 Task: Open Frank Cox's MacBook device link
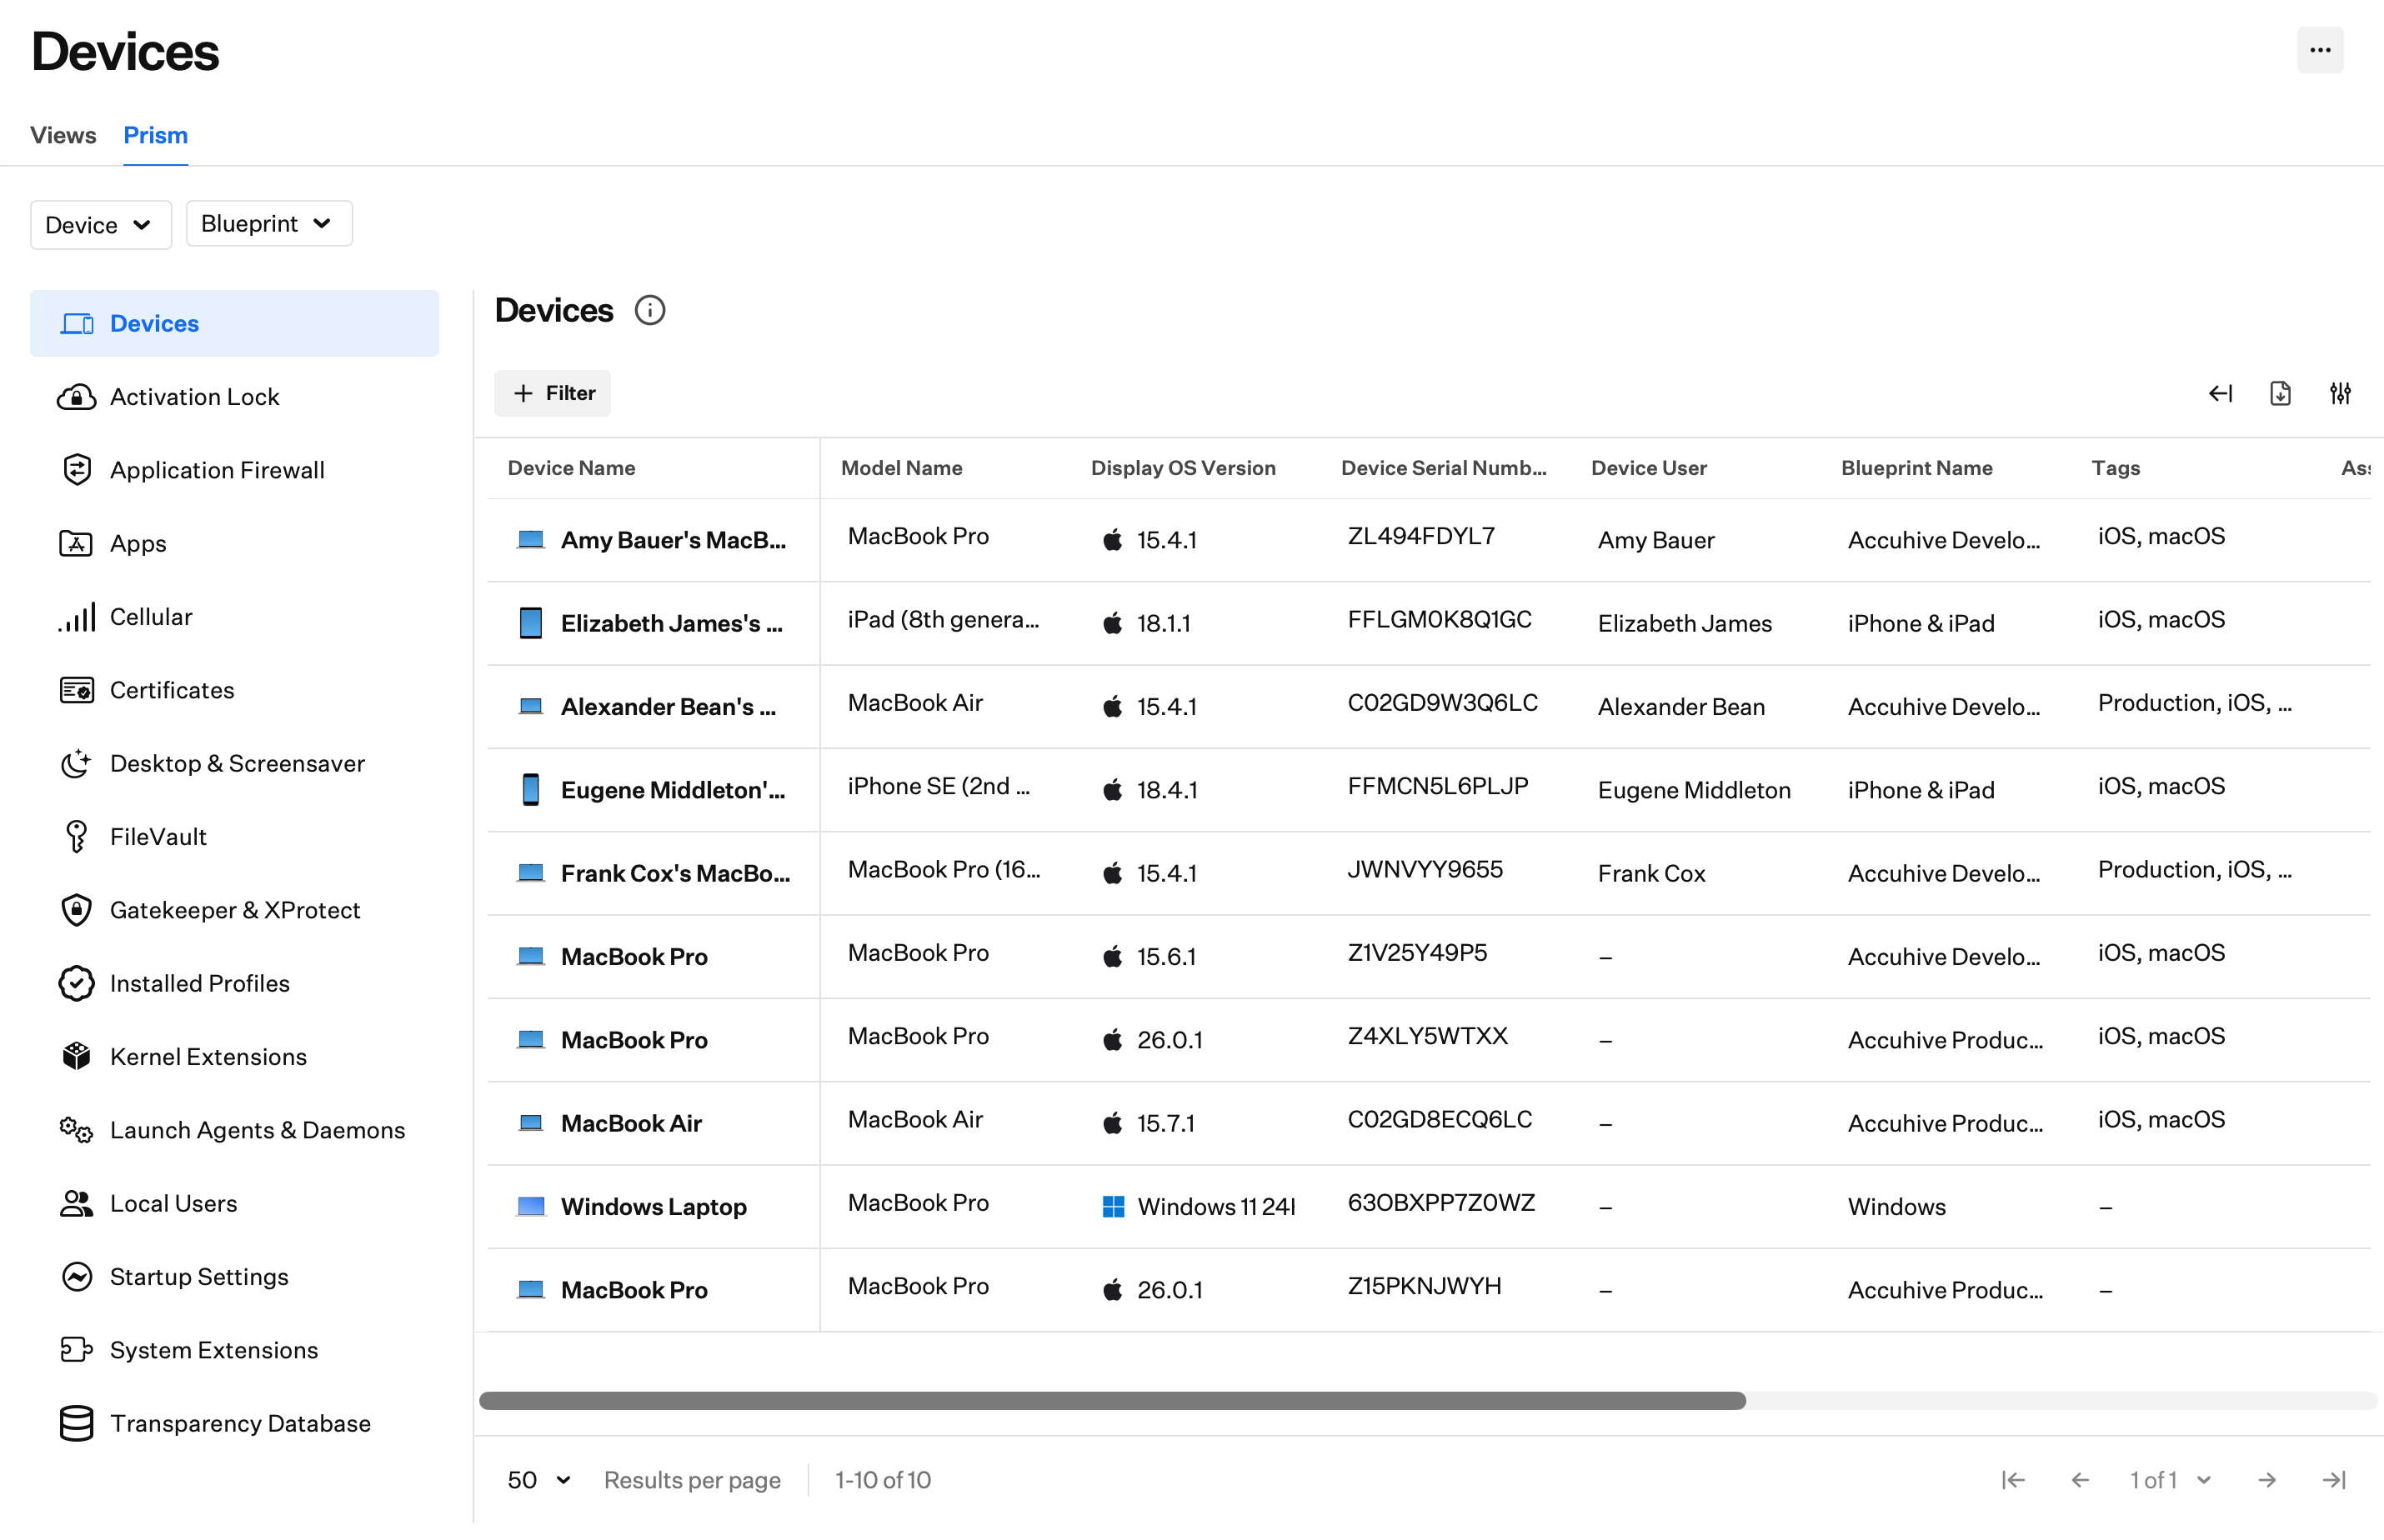click(675, 874)
